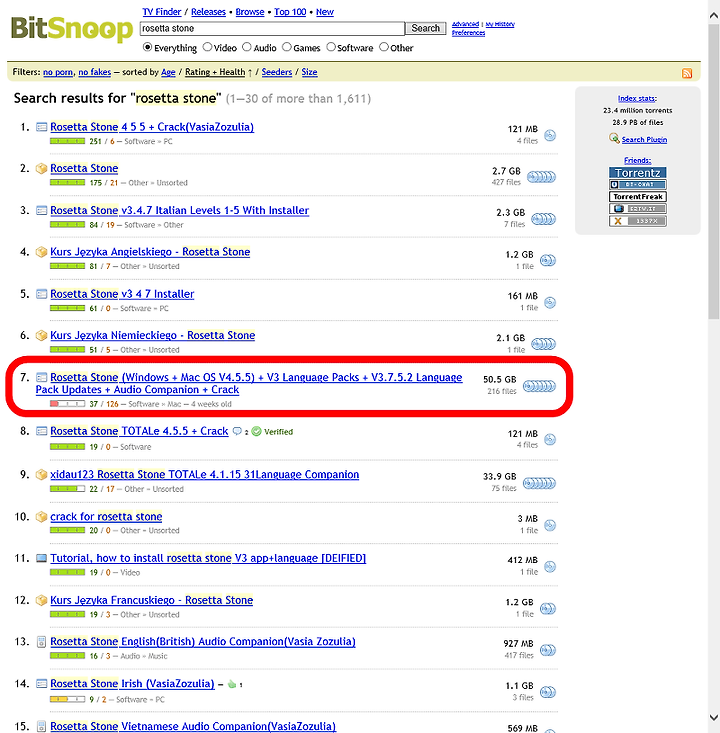The width and height of the screenshot is (720, 733).
Task: Open the Advanced search link
Action: tap(465, 24)
